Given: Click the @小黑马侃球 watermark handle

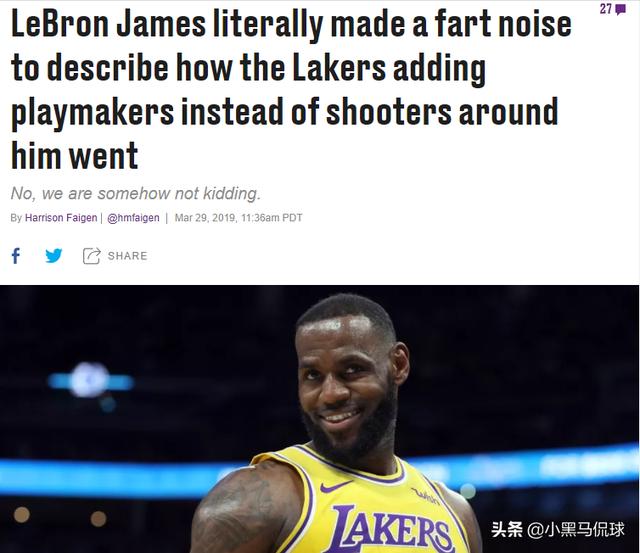Looking at the screenshot, I should point(576,530).
